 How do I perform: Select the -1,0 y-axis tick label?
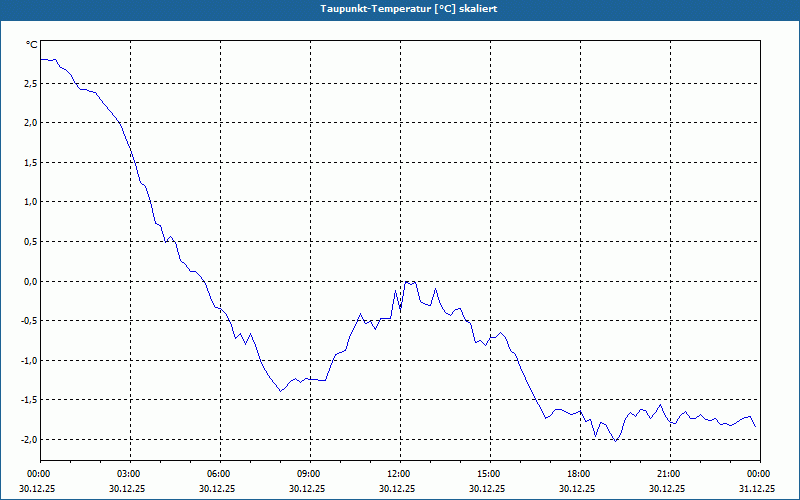point(29,360)
